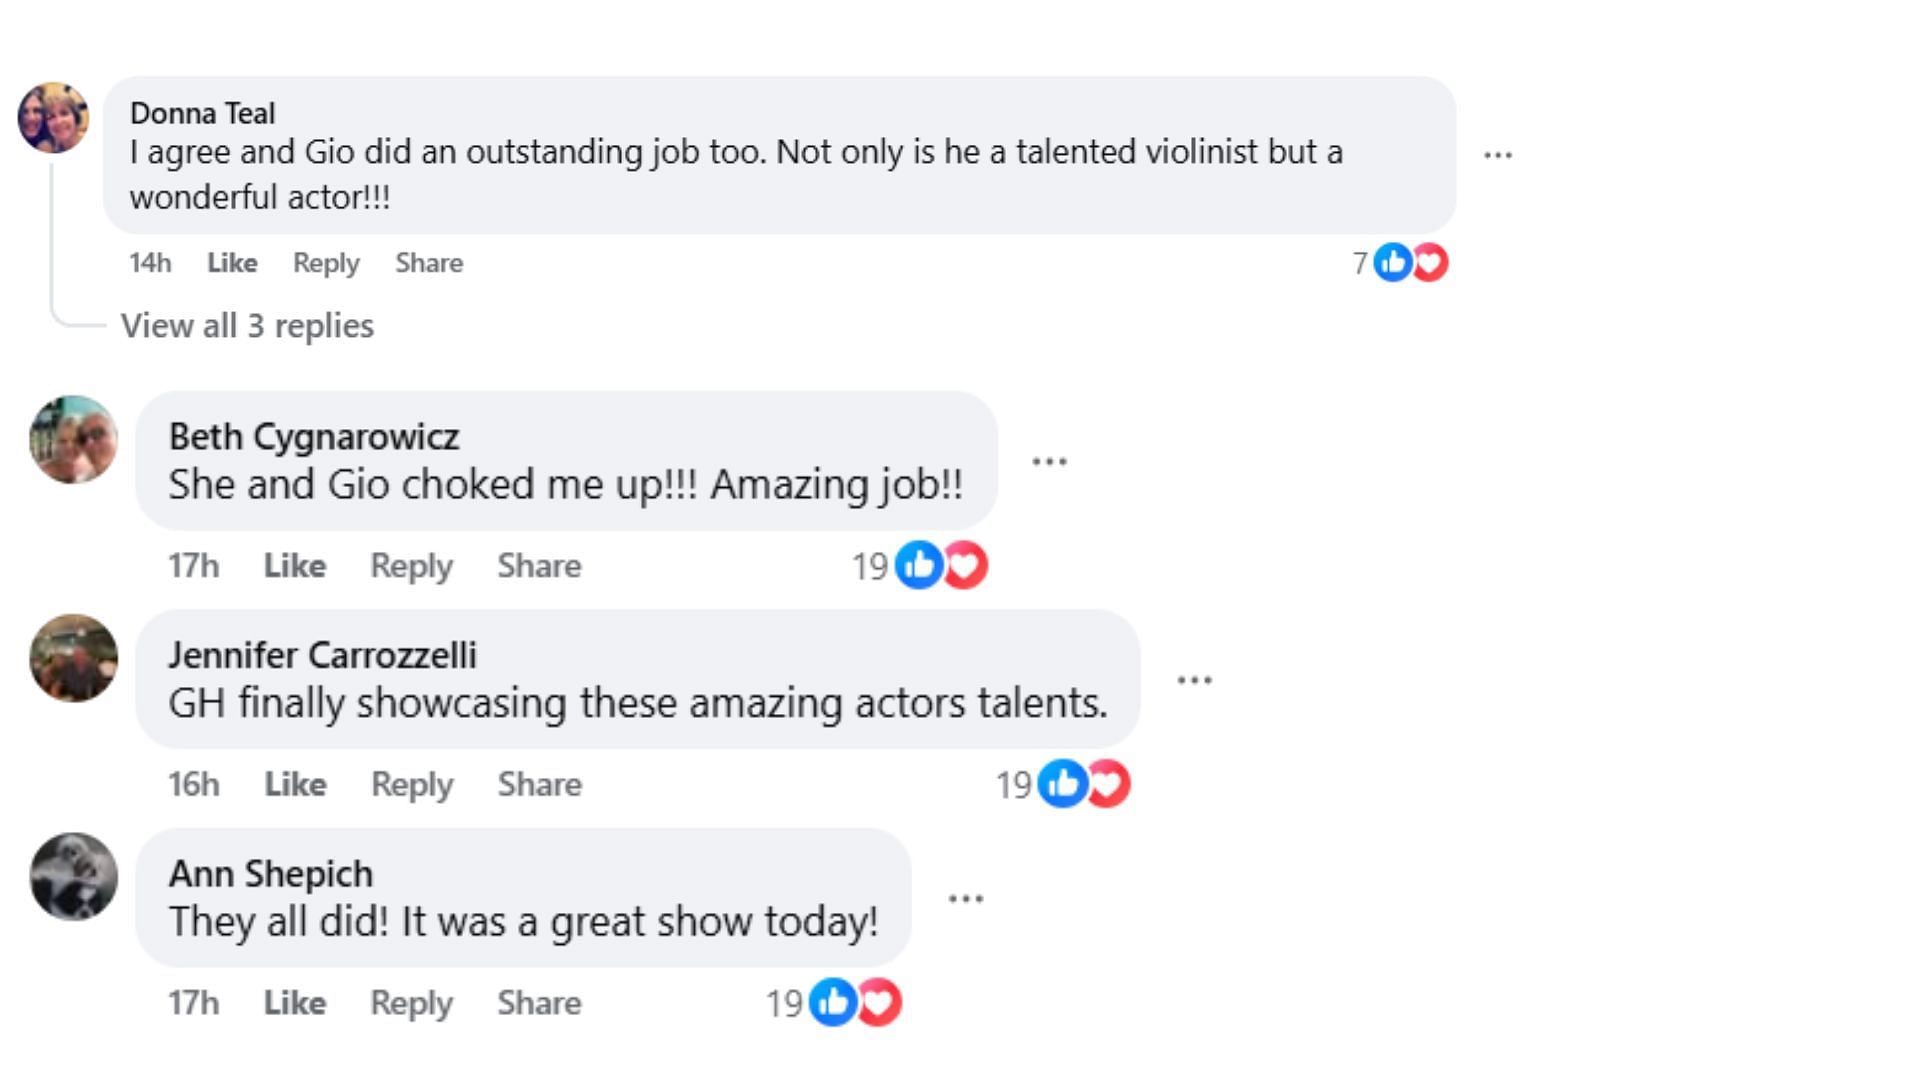Viewport: 1920px width, 1080px height.
Task: View reaction icons on Jennifer Carrozzelli's comment
Action: pos(1084,784)
